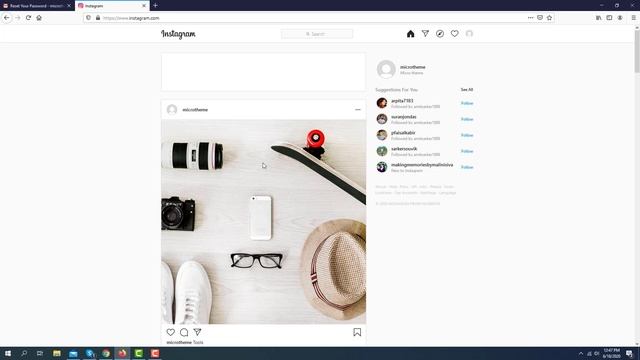The height and width of the screenshot is (360, 640).
Task: Go back with browser back arrow
Action: (x=7, y=18)
